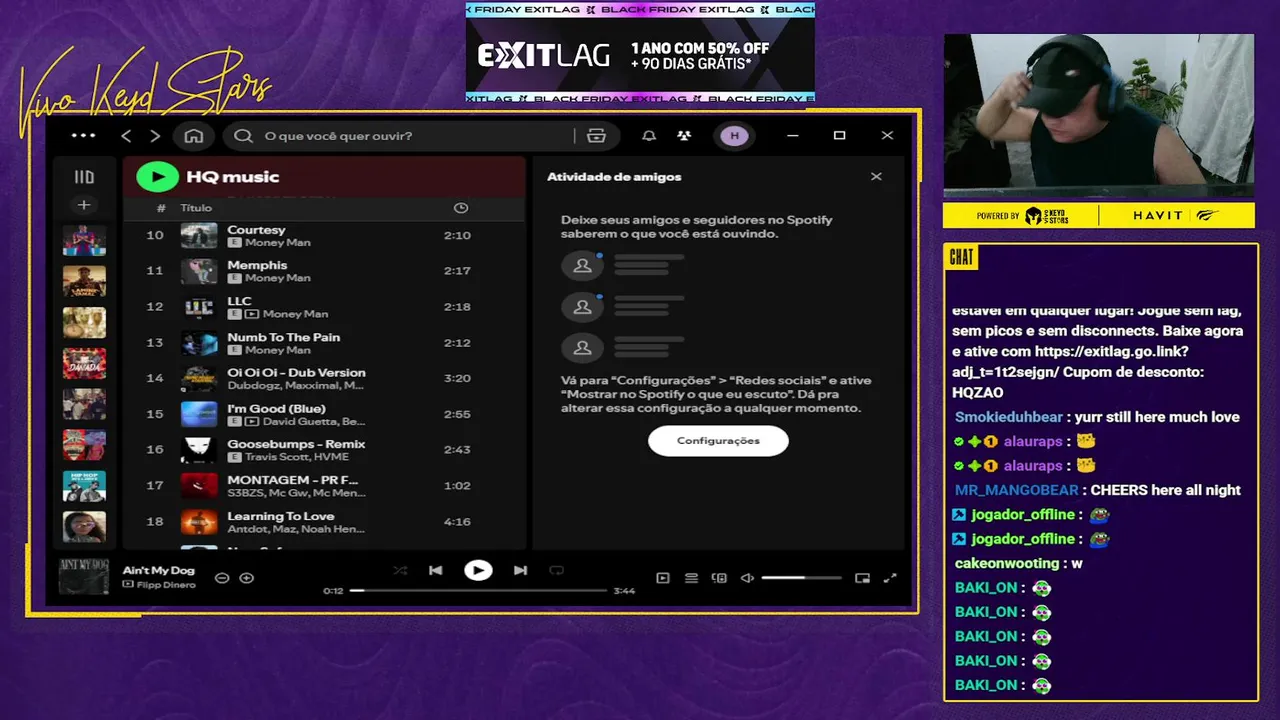
Task: Go forward with the right arrow
Action: point(155,136)
